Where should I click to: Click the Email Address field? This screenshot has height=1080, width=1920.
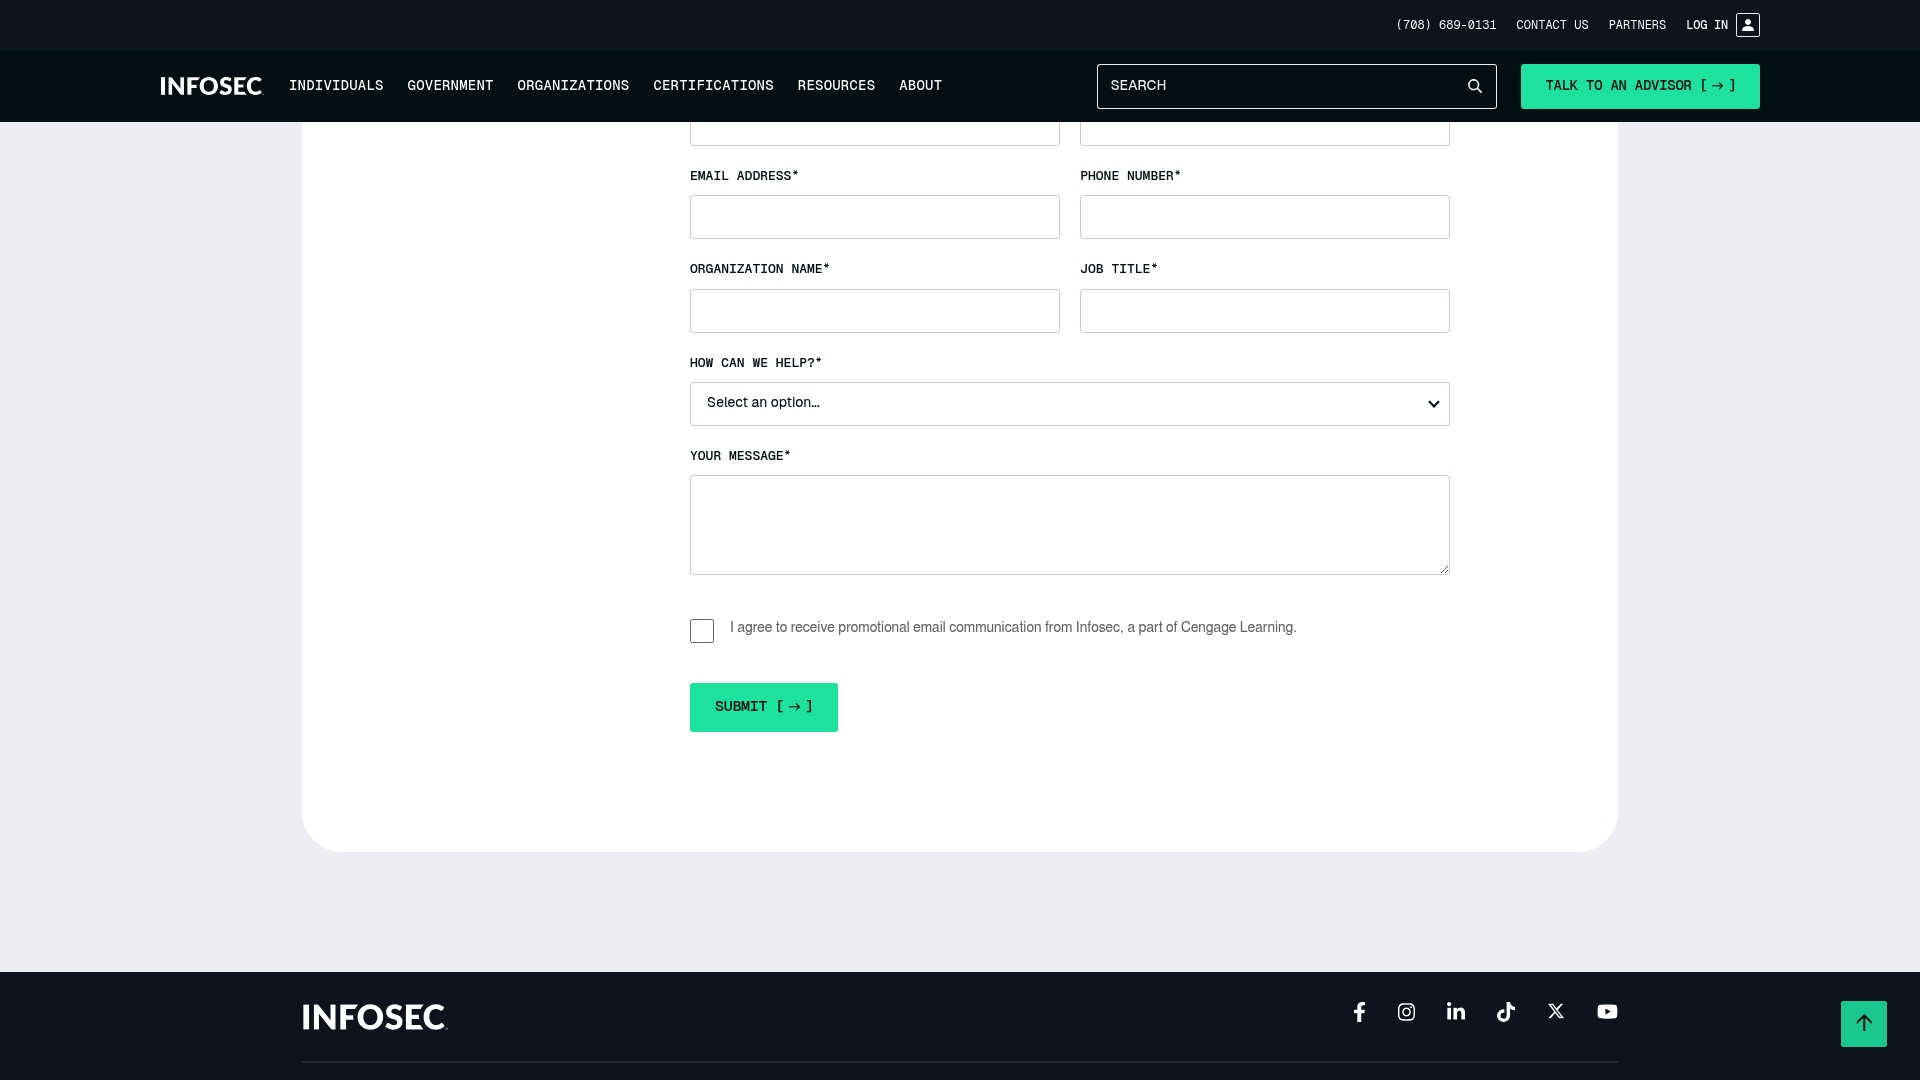click(x=875, y=217)
